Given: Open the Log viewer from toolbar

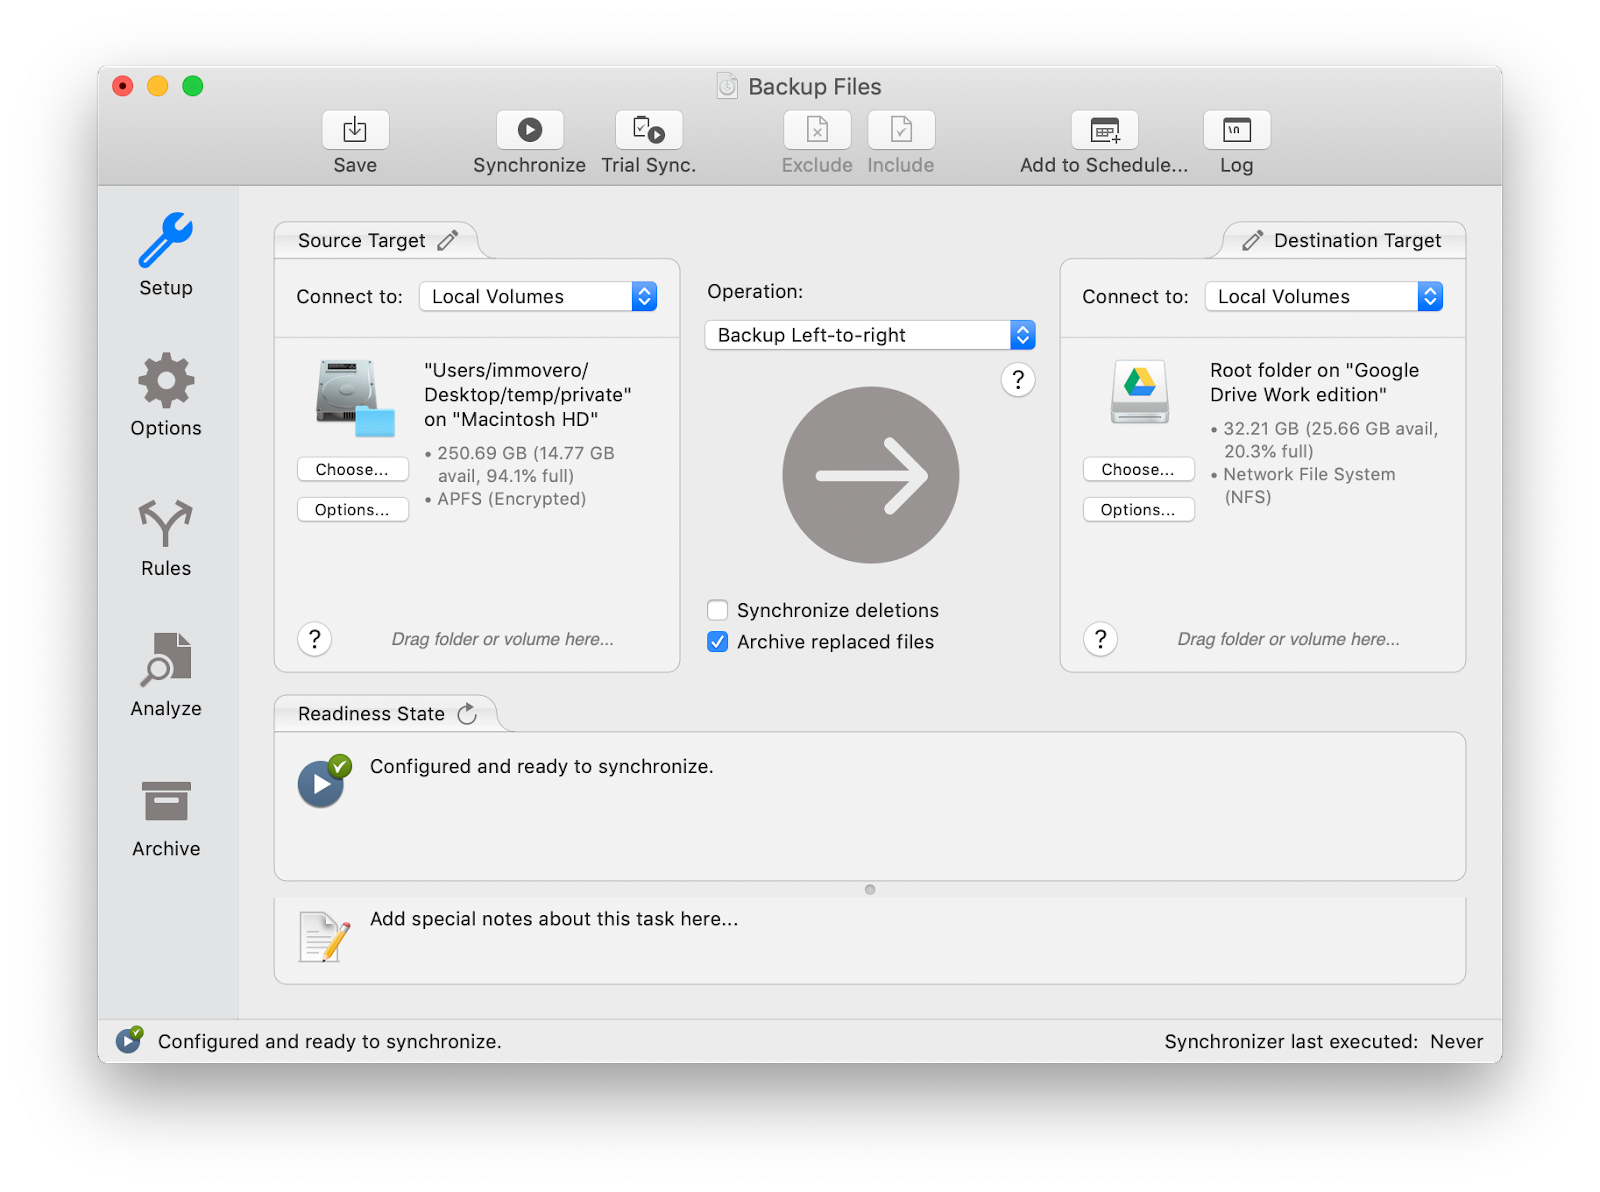Looking at the screenshot, I should coord(1236,130).
